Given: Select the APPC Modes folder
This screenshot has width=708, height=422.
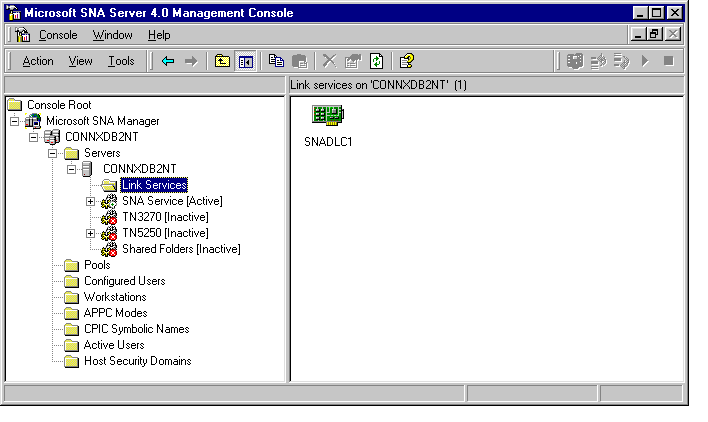Looking at the screenshot, I should click(x=115, y=313).
